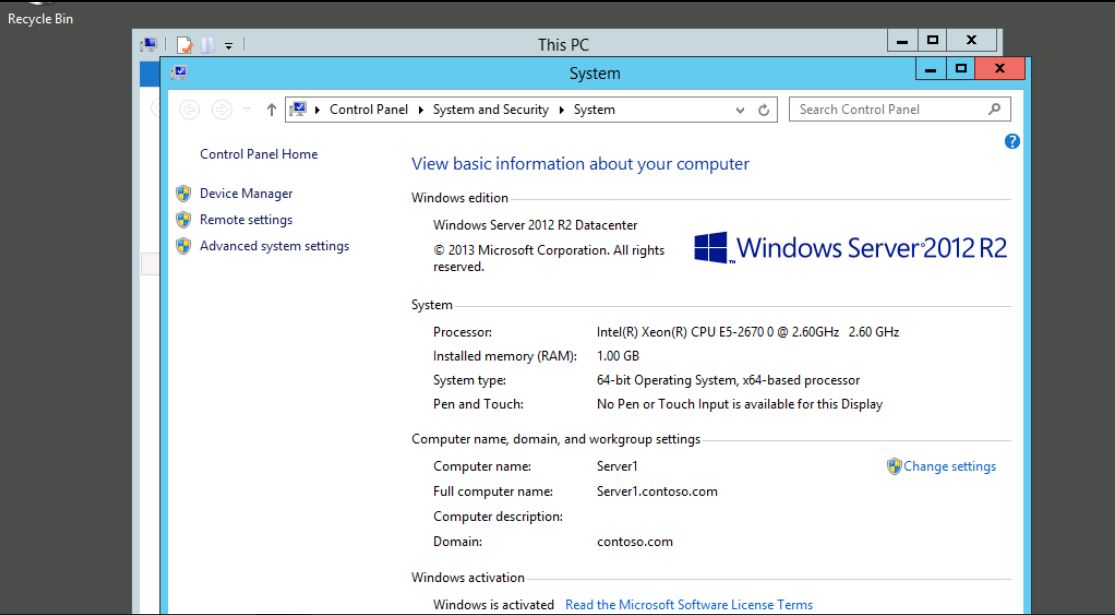Click the New folder icon in This PC toolbar
The width and height of the screenshot is (1115, 615).
point(207,45)
